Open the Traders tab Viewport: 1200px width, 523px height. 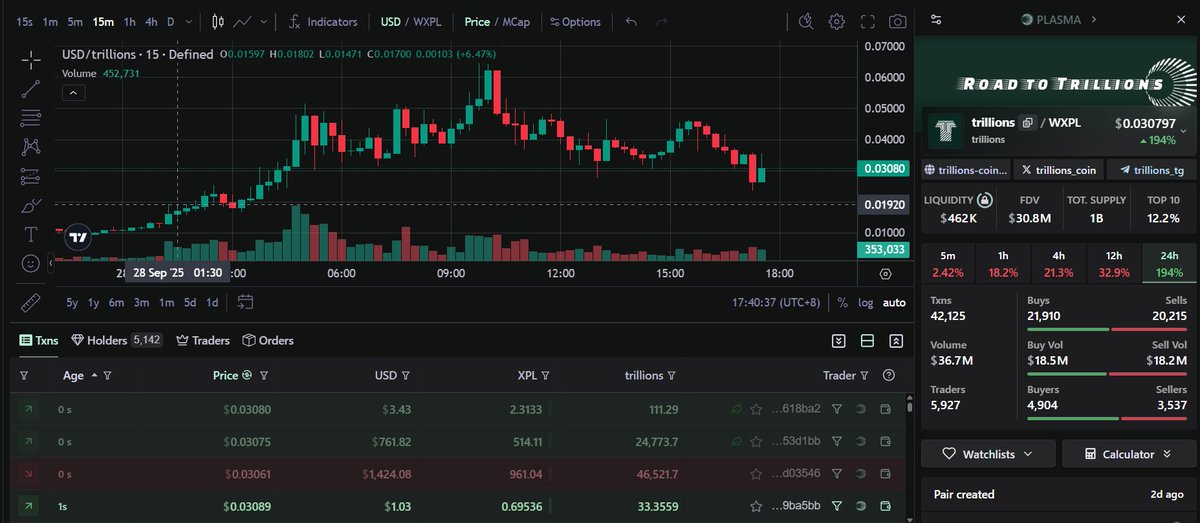pyautogui.click(x=203, y=340)
